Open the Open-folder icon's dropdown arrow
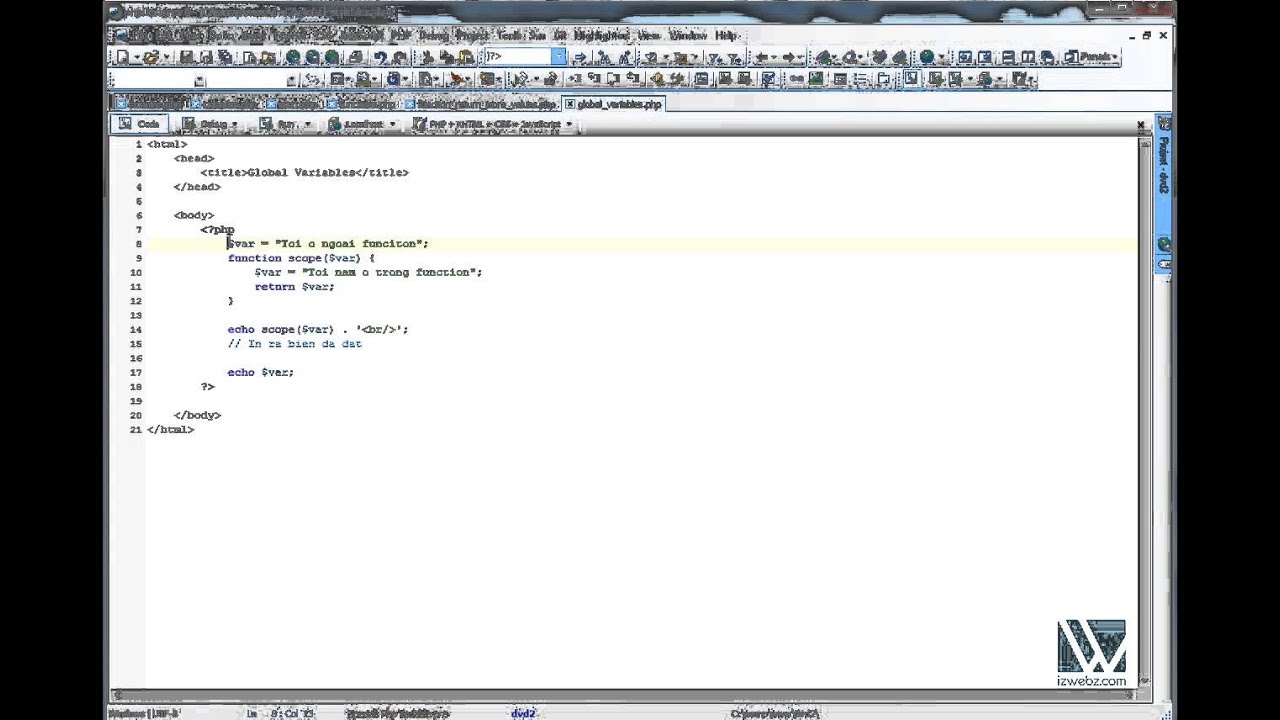The image size is (1280, 720). 166,57
